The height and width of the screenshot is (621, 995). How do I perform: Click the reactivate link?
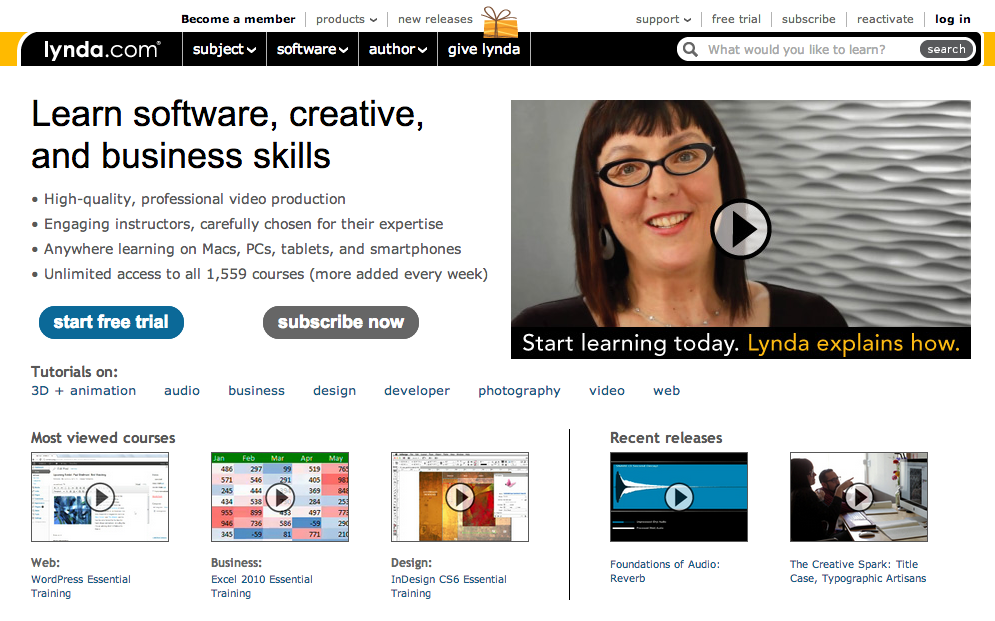coord(885,19)
